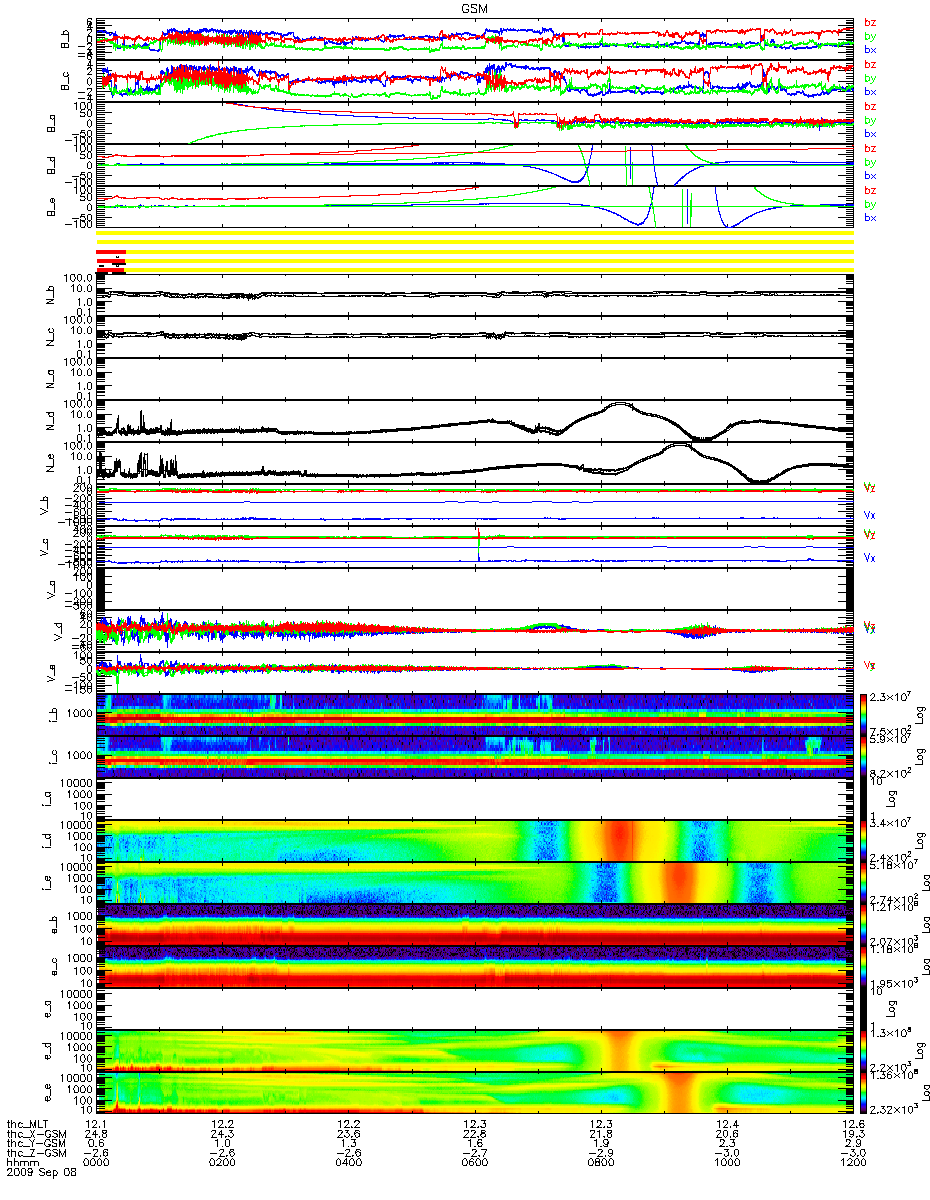Click the MLT value 12.6
The height and width of the screenshot is (1200, 930).
tap(852, 1124)
